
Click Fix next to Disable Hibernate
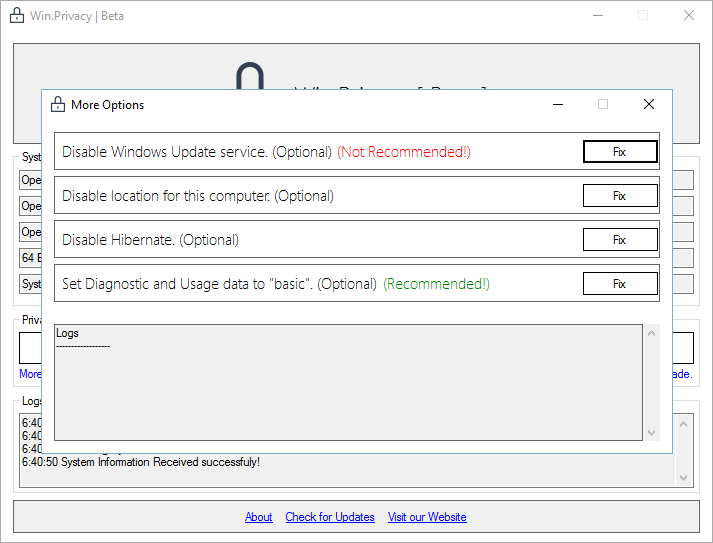pos(620,240)
